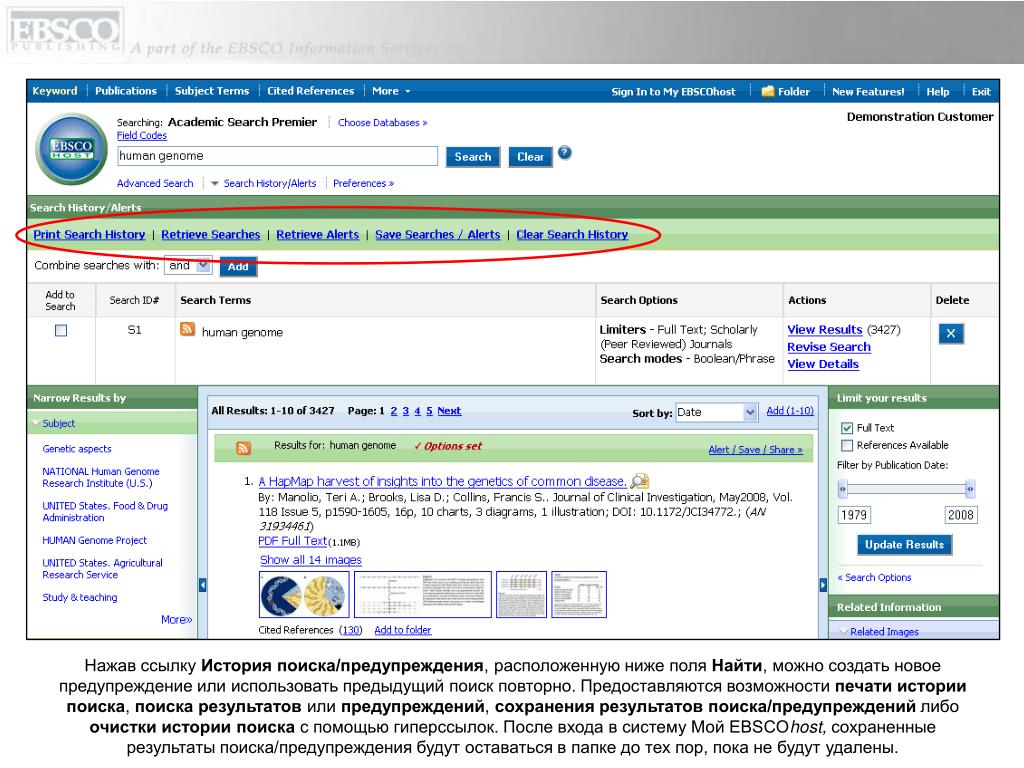Open the search help question mark icon
Image resolution: width=1024 pixels, height=768 pixels.
click(565, 153)
